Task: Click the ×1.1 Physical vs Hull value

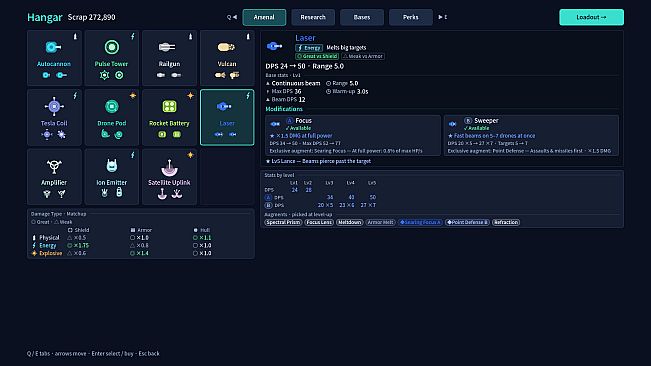Action: coord(202,238)
